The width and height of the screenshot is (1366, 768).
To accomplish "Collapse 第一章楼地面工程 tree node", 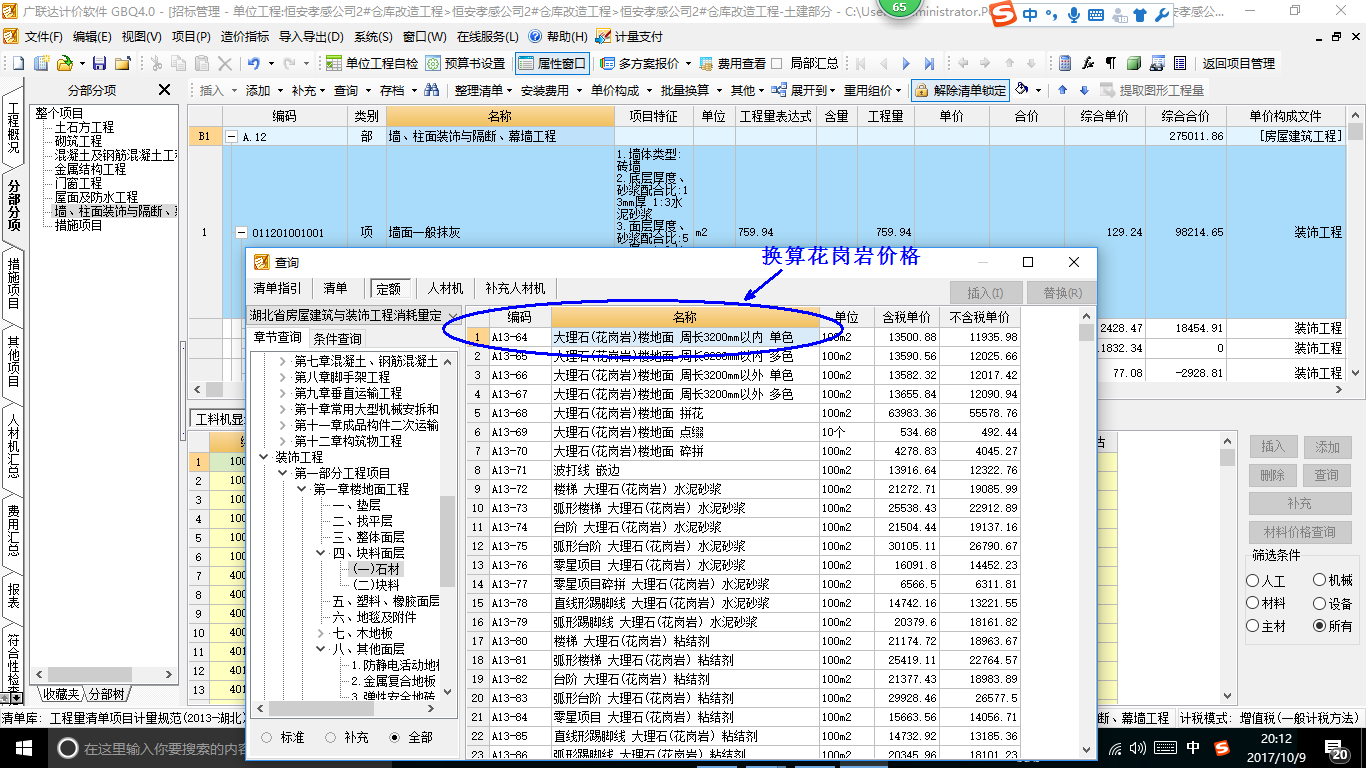I will (302, 489).
